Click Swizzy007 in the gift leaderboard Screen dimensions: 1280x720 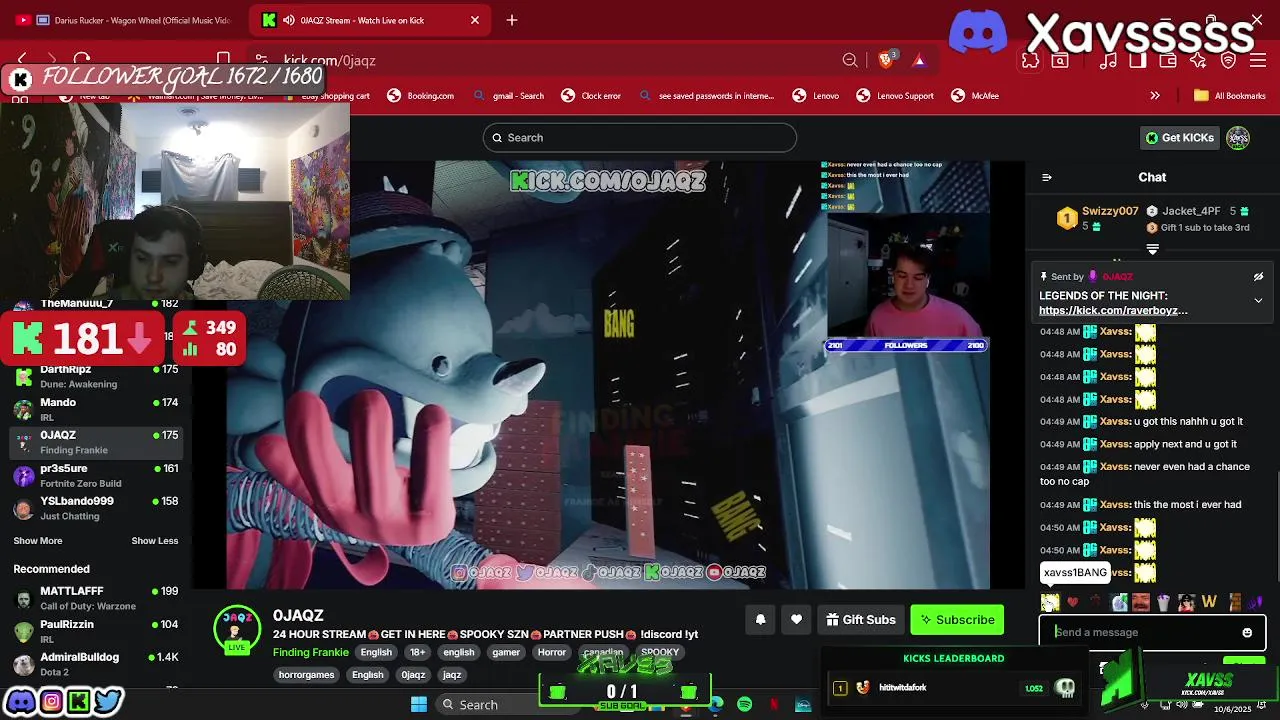[1110, 211]
